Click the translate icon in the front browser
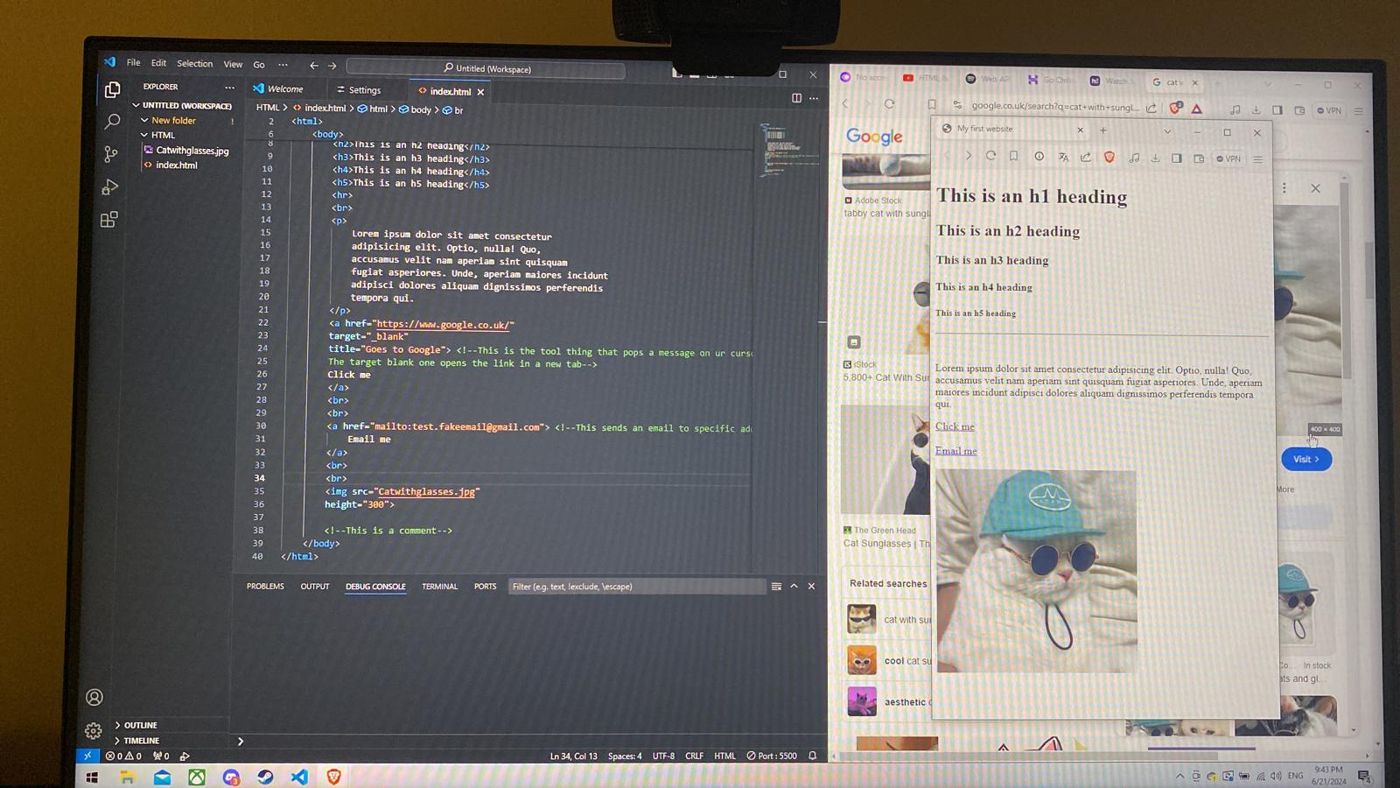This screenshot has width=1400, height=788. [1063, 157]
